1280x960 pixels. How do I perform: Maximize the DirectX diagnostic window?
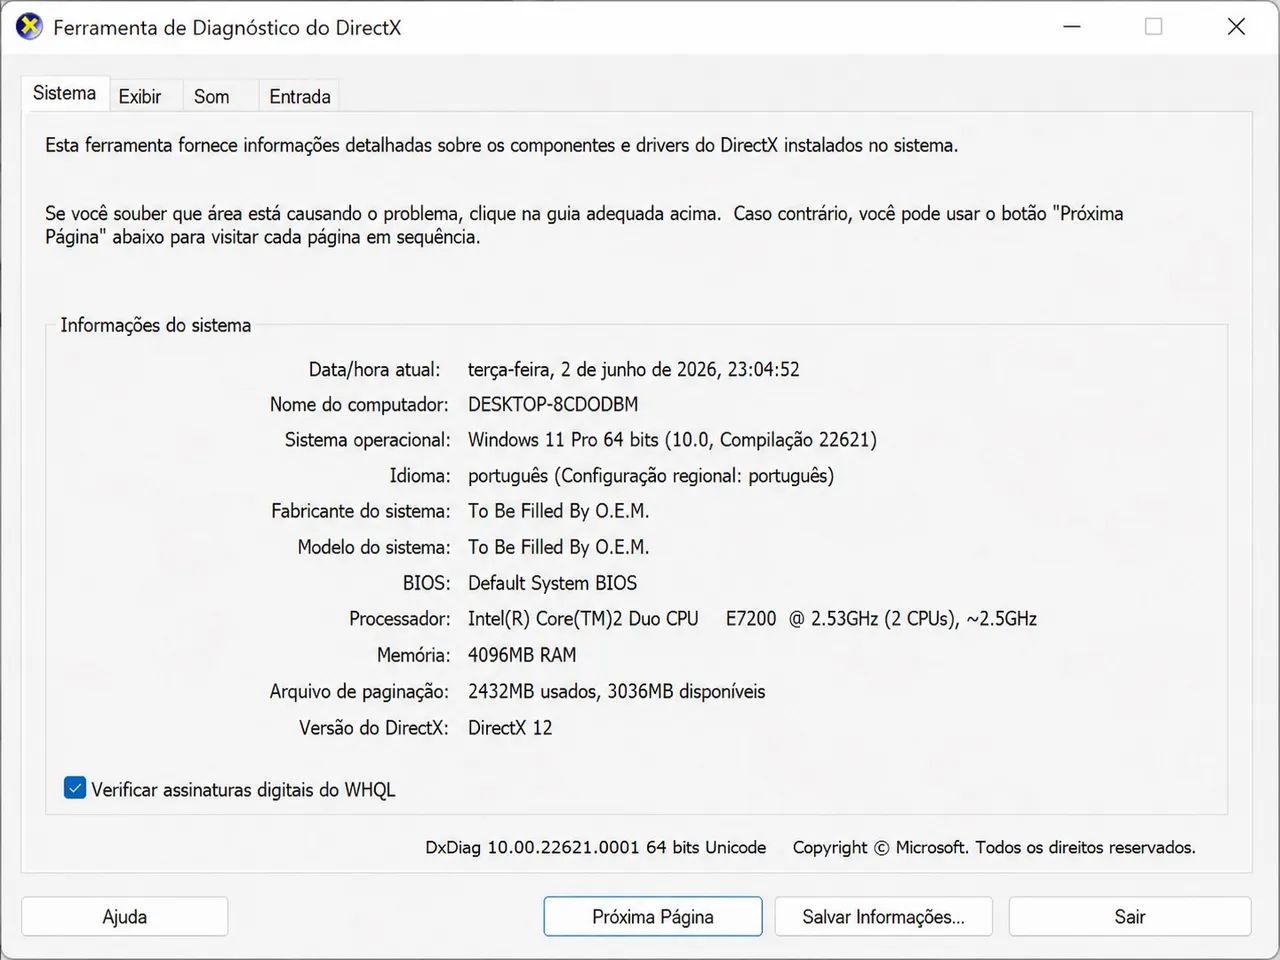(x=1154, y=27)
